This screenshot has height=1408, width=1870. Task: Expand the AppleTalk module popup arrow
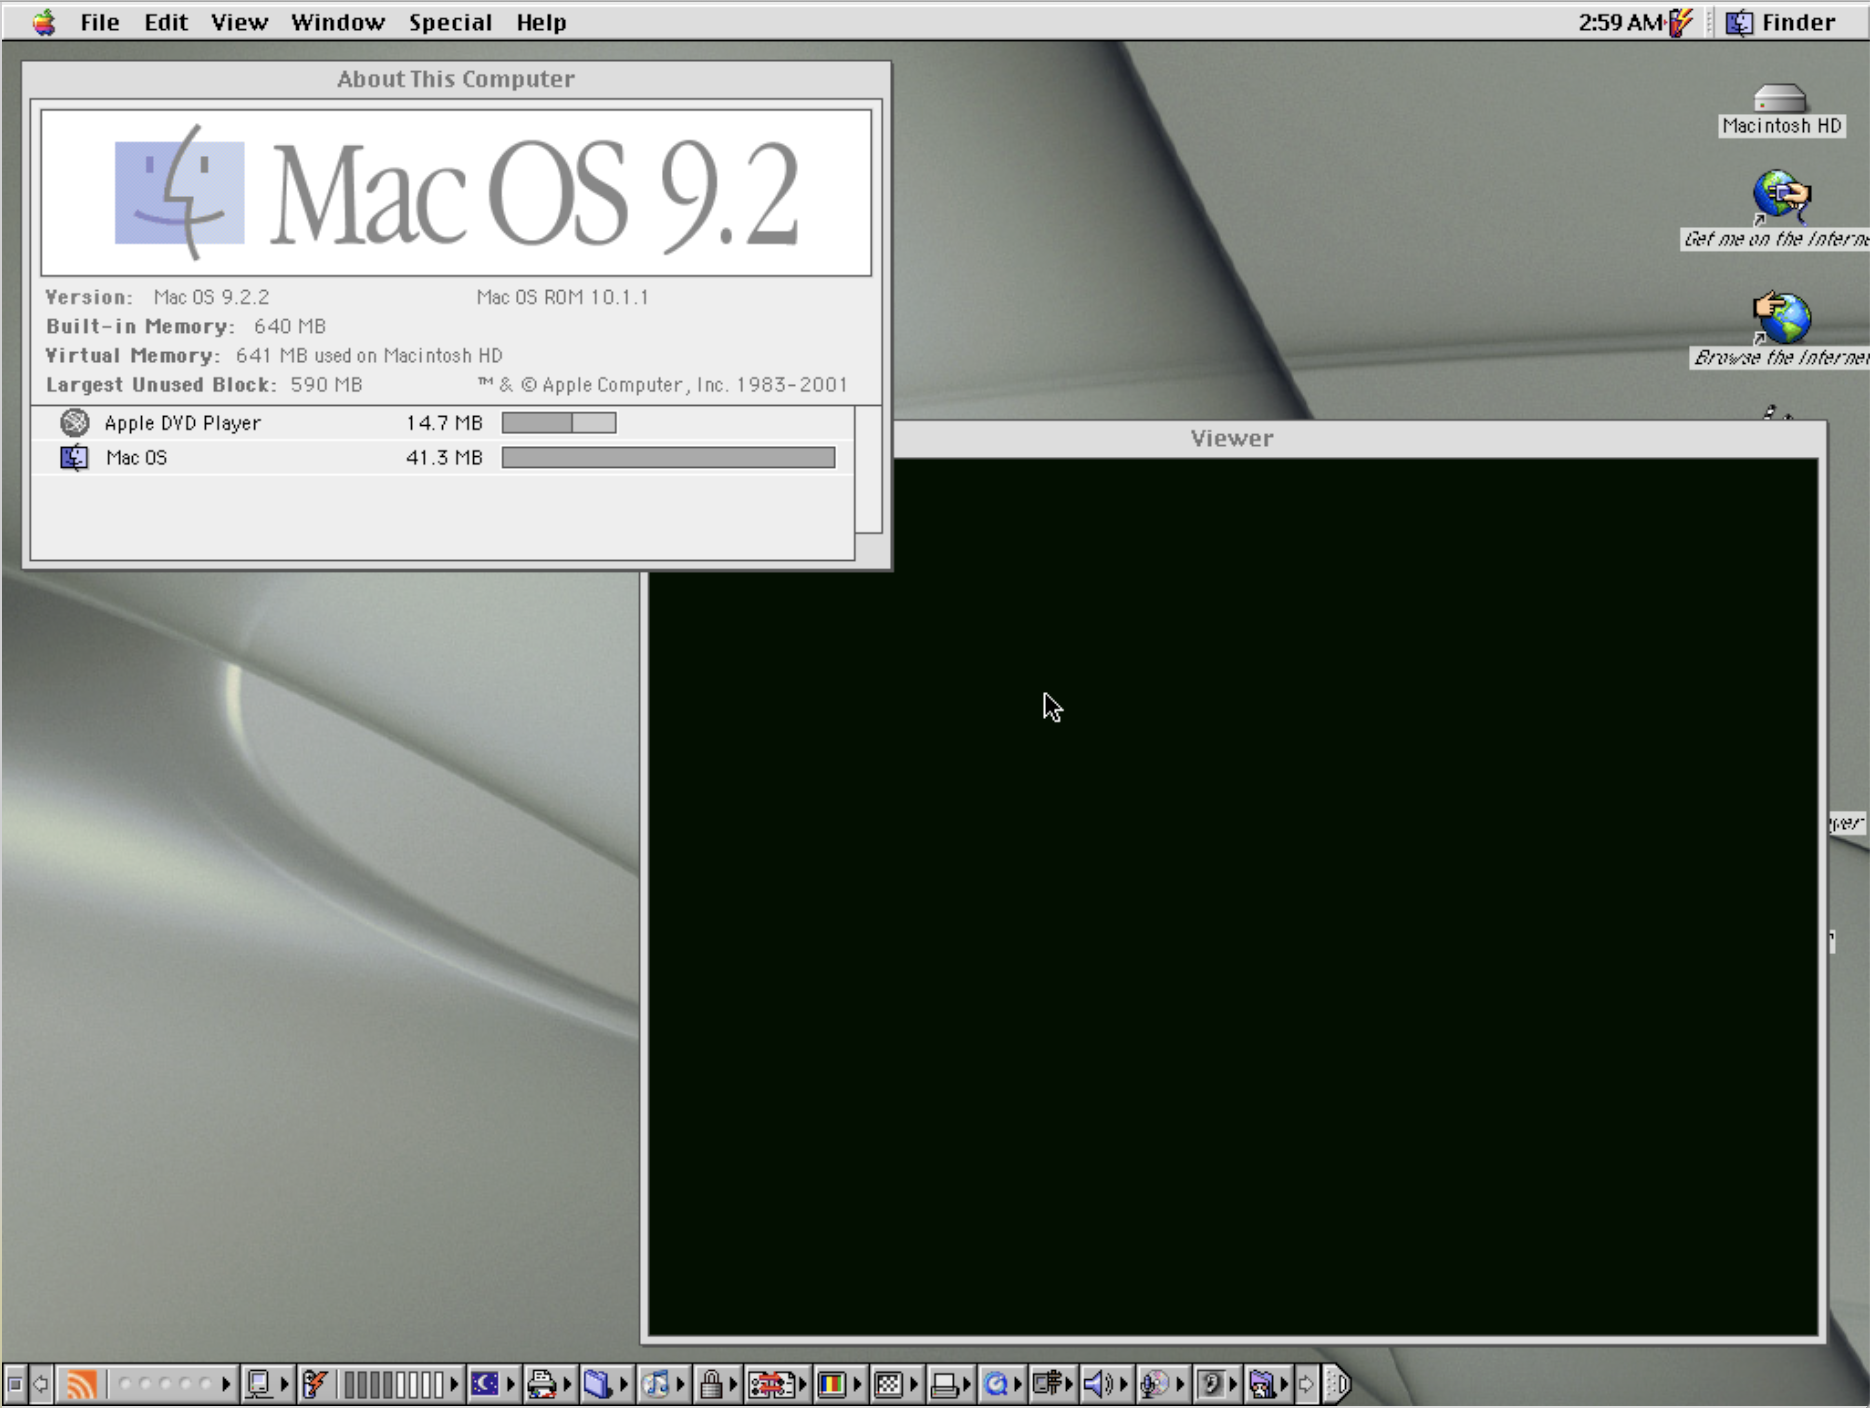pos(284,1384)
